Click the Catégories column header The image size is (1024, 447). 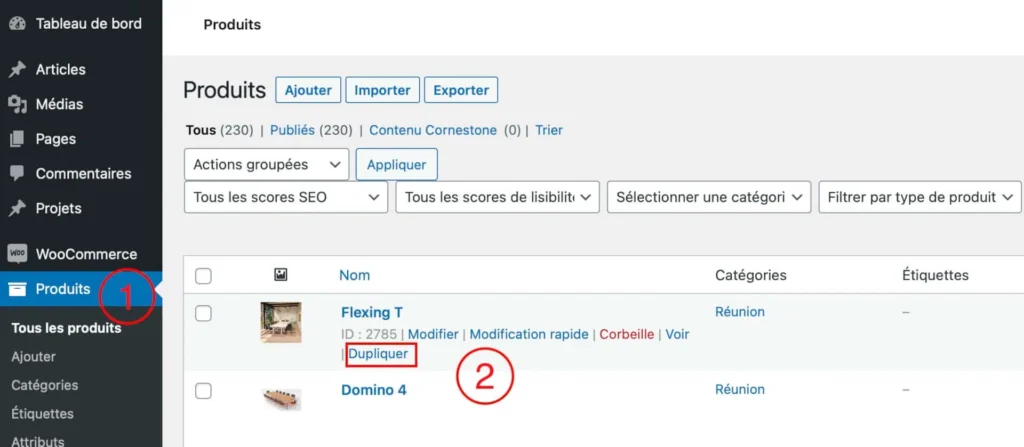(x=750, y=275)
